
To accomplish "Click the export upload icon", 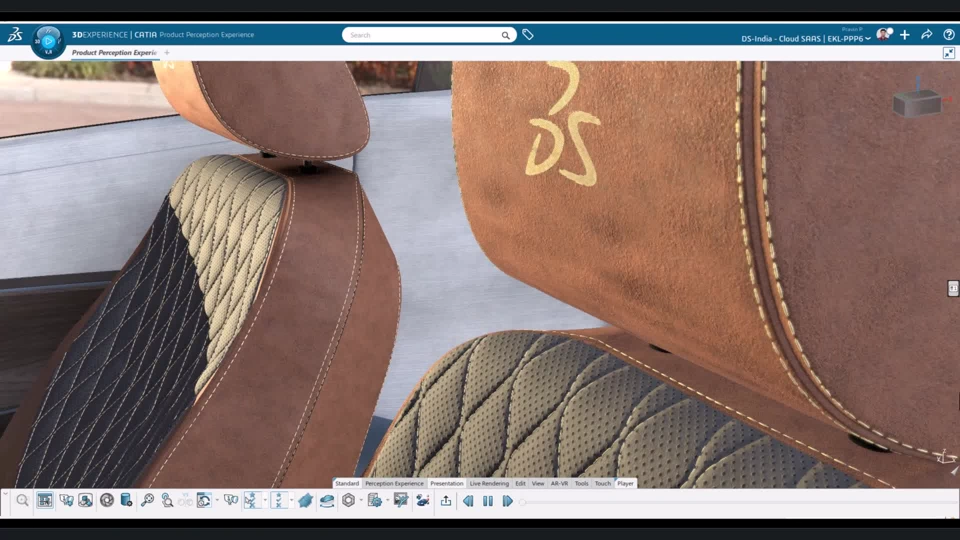I will (446, 501).
